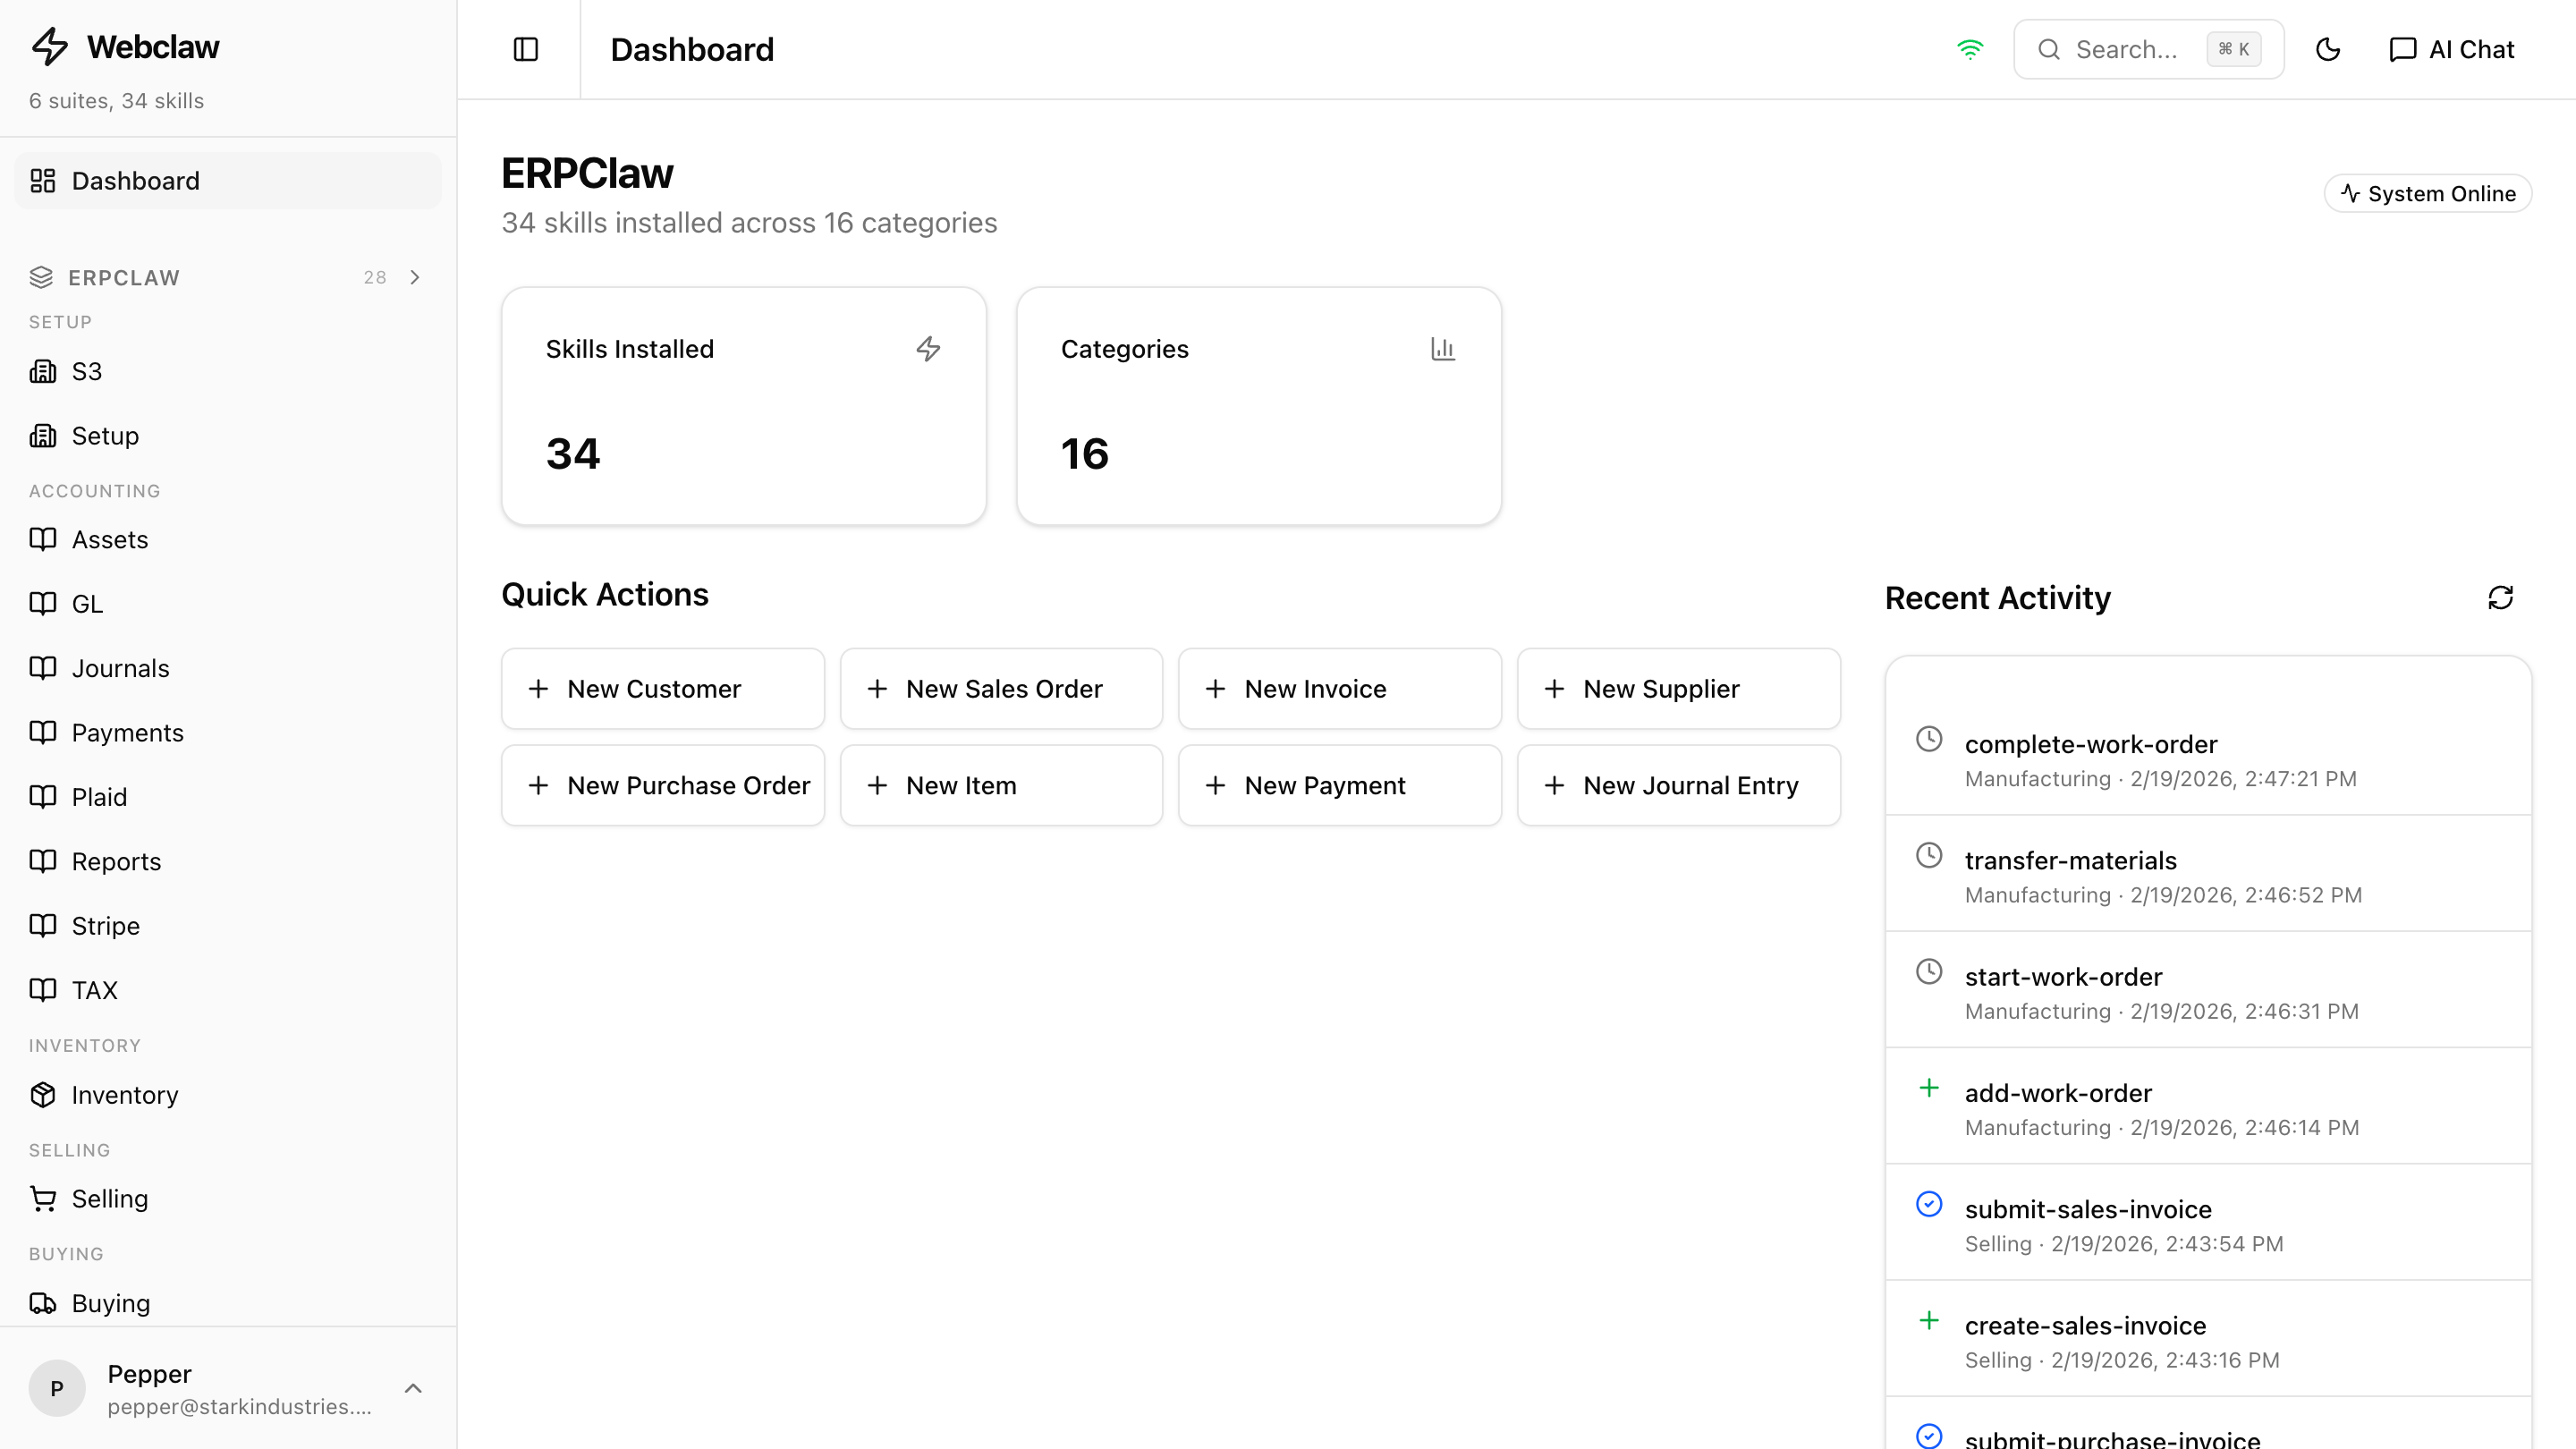Open Dashboard in the sidebar
The image size is (2576, 1449).
pos(228,181)
